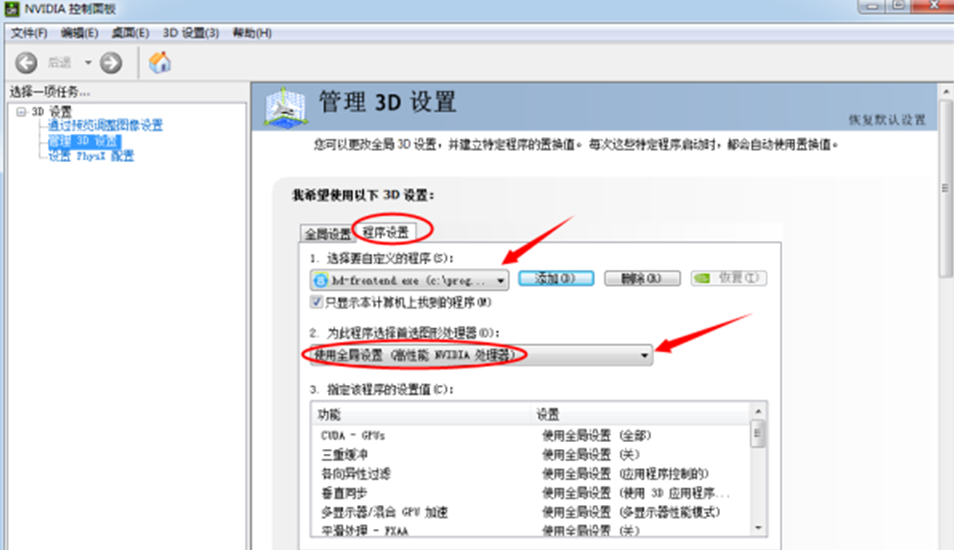The width and height of the screenshot is (954, 550).
Task: Select the 多显示器/混合 GPU 加速 row
Action: [x=531, y=512]
